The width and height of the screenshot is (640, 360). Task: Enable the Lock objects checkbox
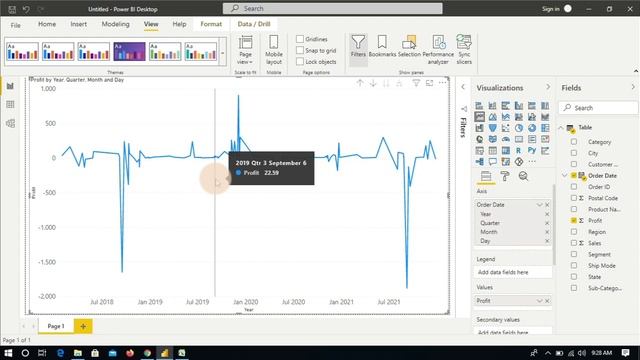pyautogui.click(x=300, y=62)
